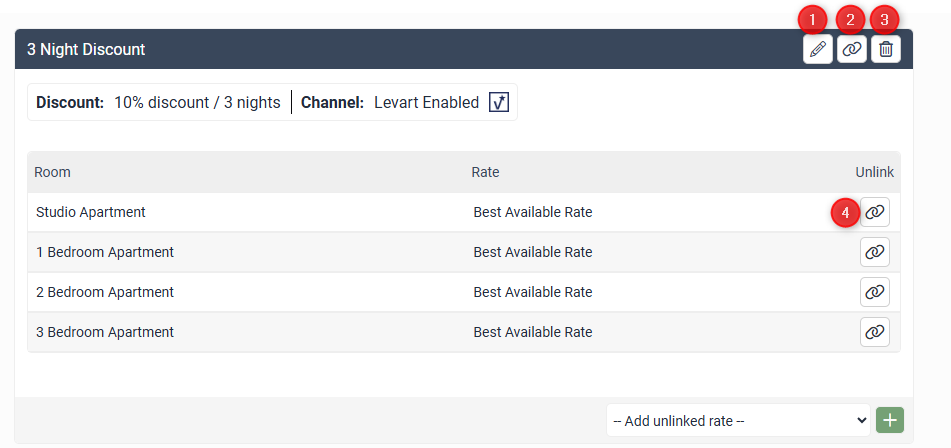Unlink the 2 Bedroom Apartment rate
The image size is (951, 448).
click(x=874, y=292)
